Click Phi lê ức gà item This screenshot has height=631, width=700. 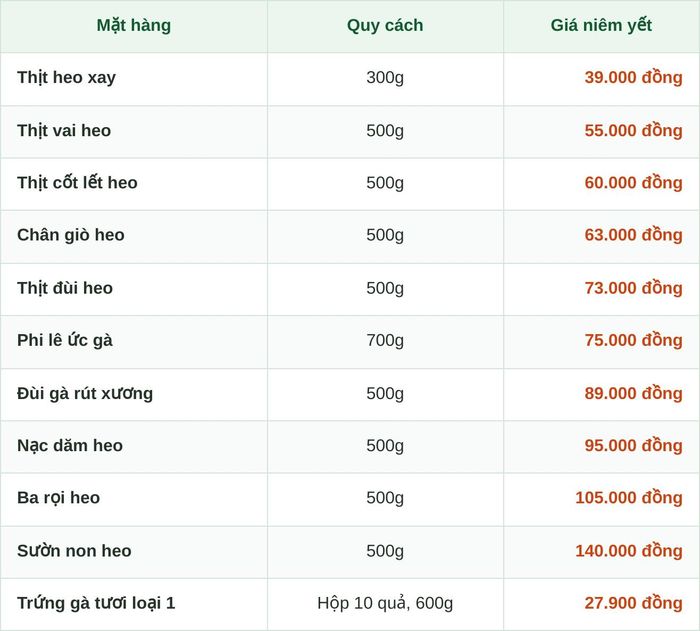click(x=65, y=340)
